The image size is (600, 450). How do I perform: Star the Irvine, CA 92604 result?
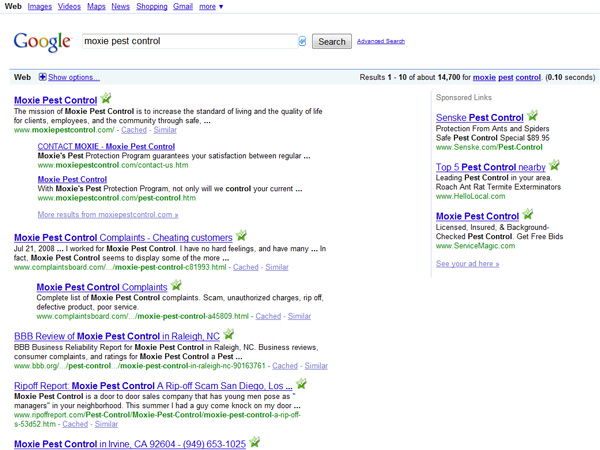pyautogui.click(x=254, y=442)
